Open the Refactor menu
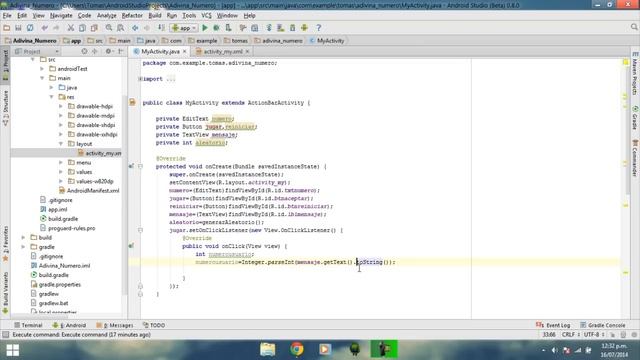Viewport: 640px width, 360px height. pyautogui.click(x=132, y=16)
